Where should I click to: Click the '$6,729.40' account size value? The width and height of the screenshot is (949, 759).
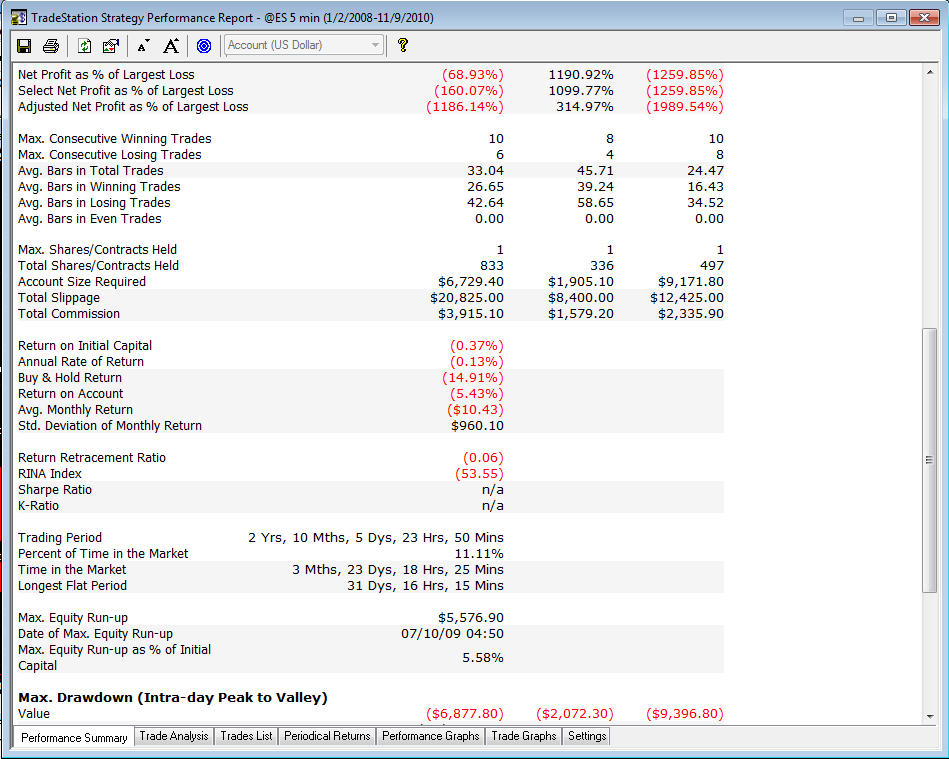point(471,281)
